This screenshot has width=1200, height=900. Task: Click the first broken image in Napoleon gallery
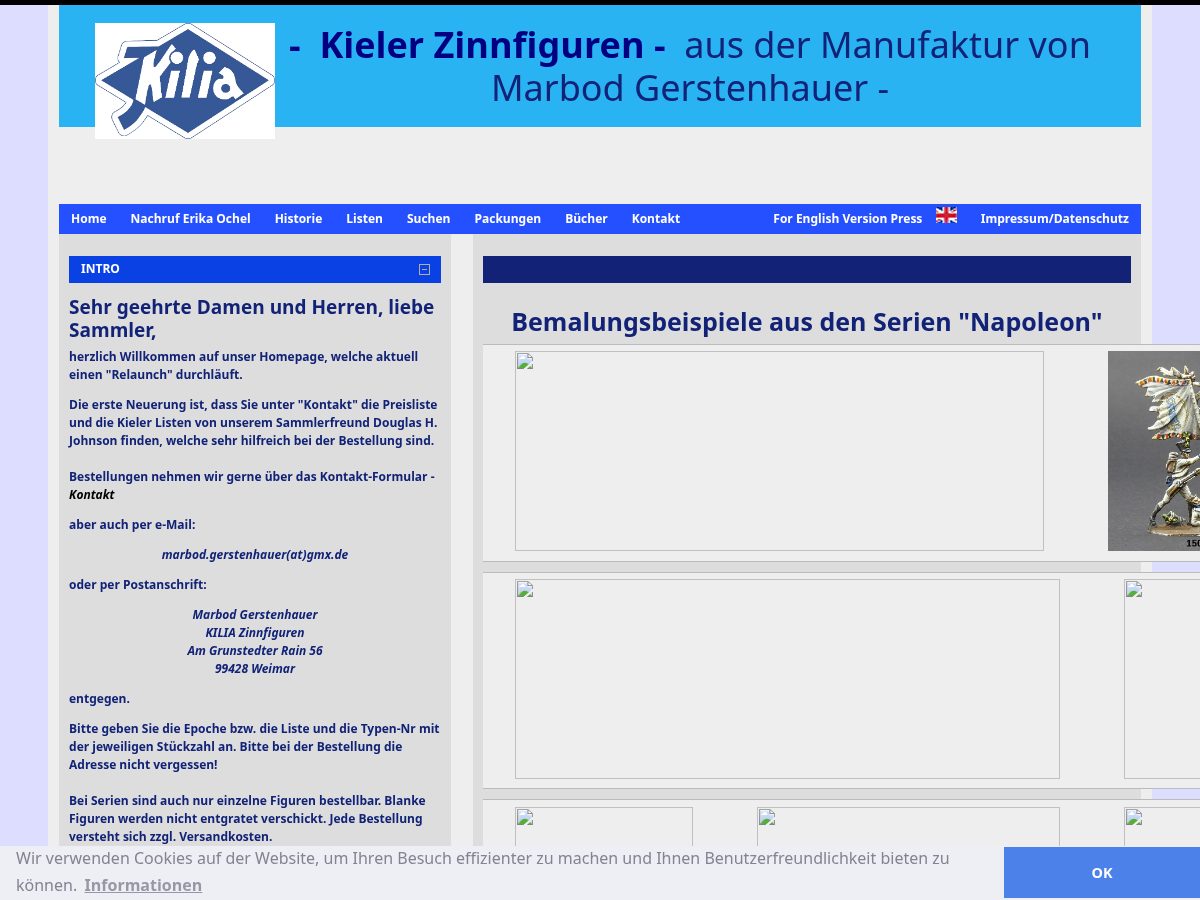click(x=779, y=451)
